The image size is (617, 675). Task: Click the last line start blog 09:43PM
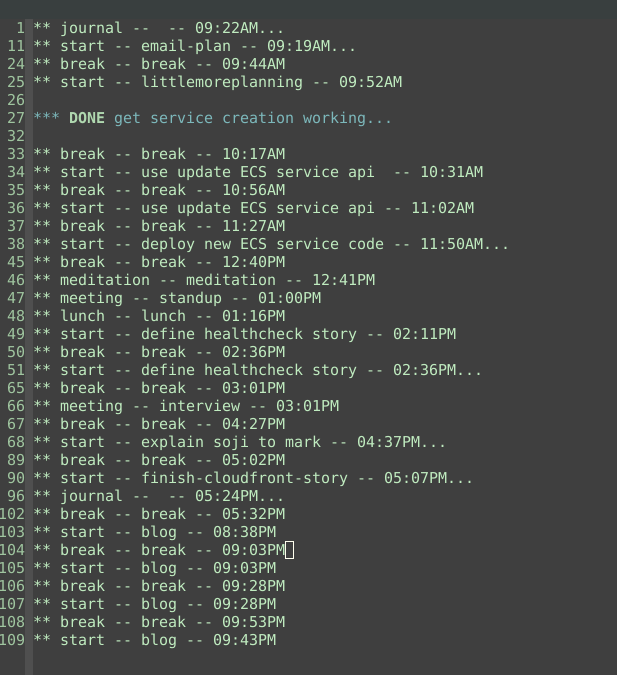[155, 640]
